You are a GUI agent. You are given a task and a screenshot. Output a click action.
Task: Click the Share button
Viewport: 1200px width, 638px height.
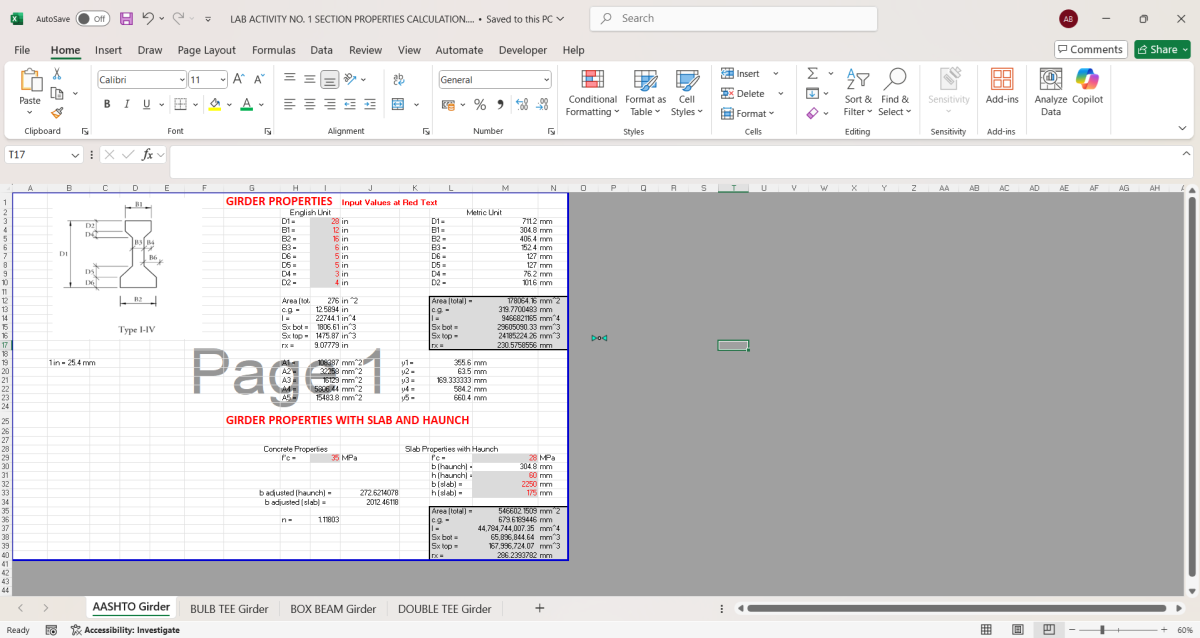pos(1161,49)
